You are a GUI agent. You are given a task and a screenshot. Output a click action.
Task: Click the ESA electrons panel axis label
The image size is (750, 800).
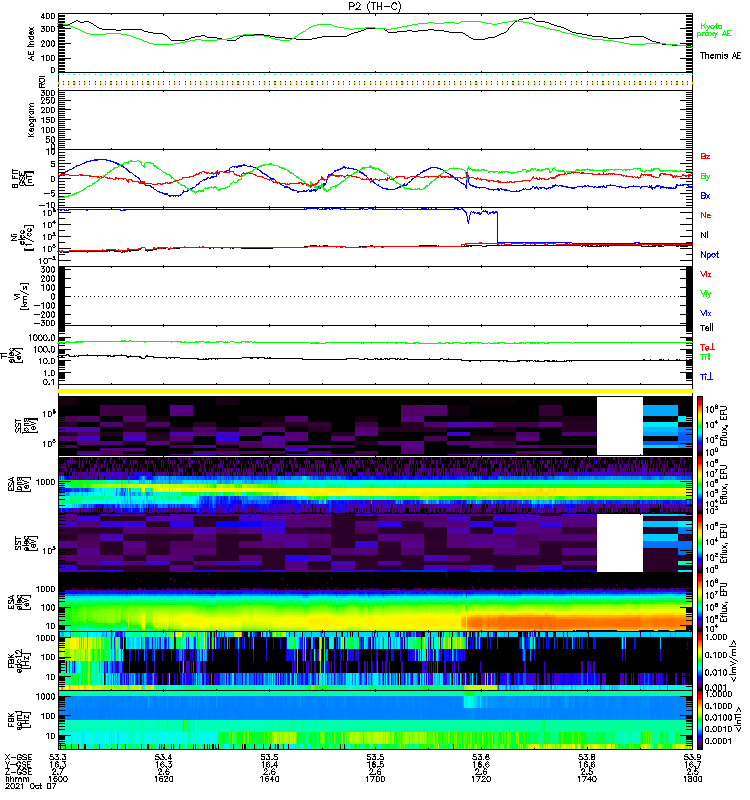[18, 601]
